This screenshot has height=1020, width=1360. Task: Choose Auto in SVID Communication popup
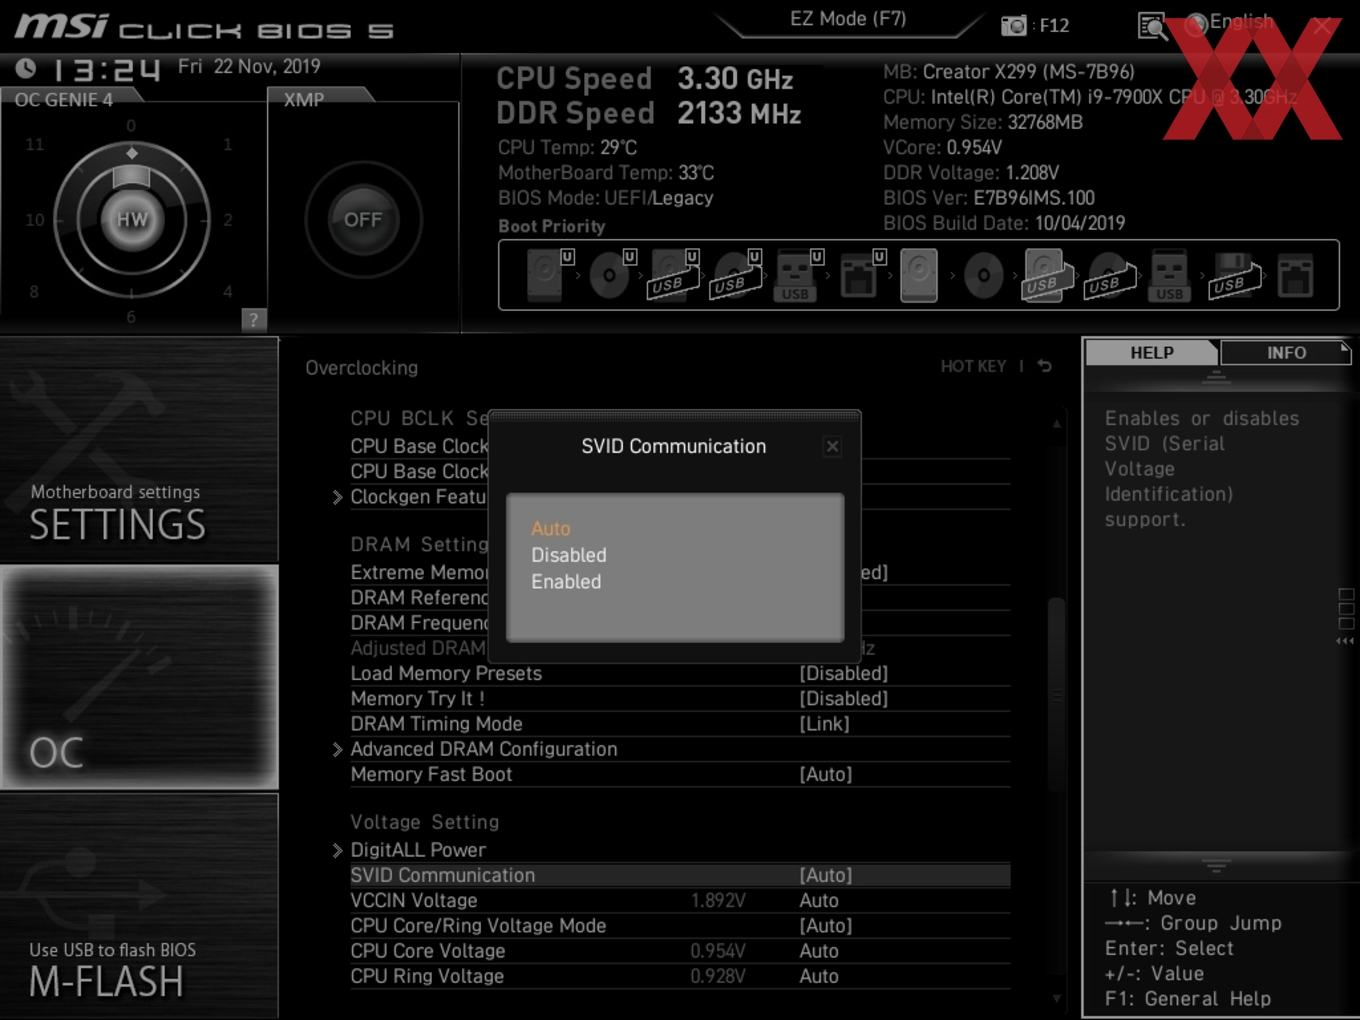coord(550,528)
